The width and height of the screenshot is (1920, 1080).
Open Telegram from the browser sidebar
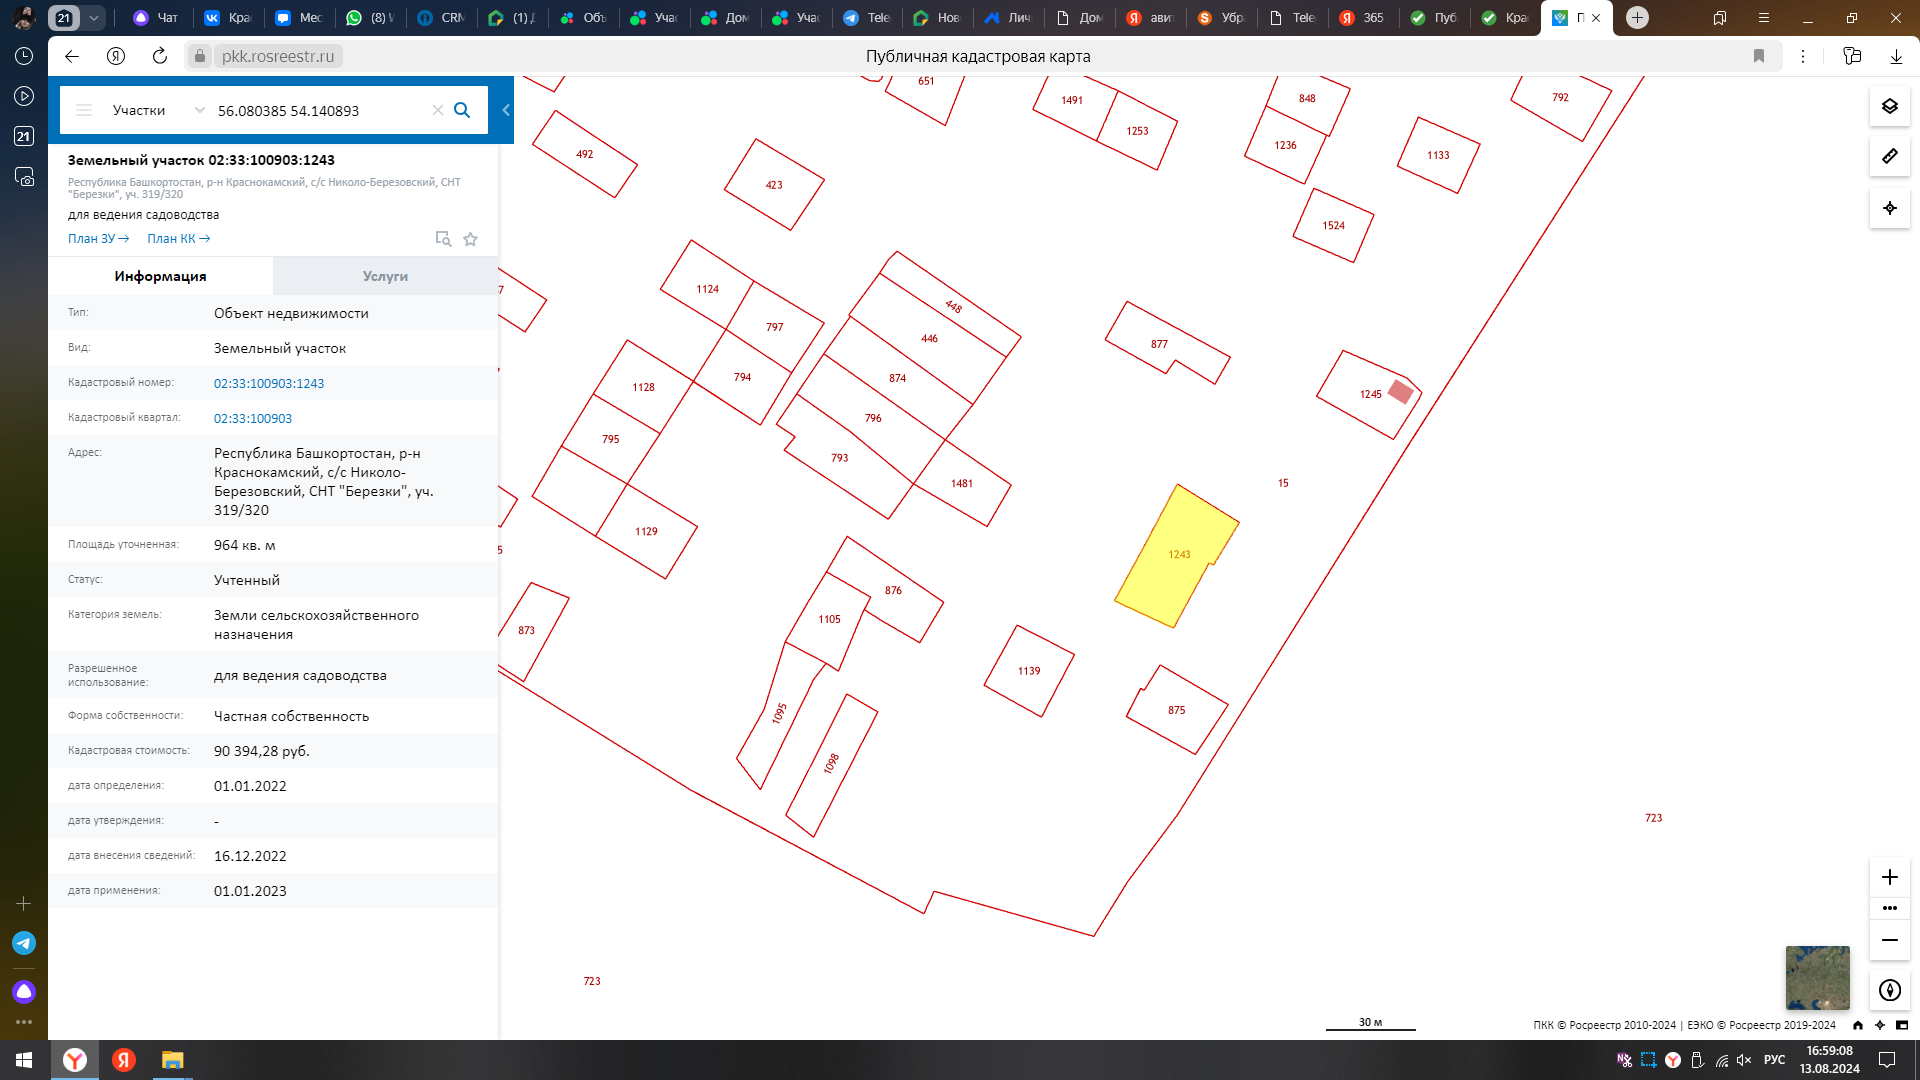coord(24,943)
